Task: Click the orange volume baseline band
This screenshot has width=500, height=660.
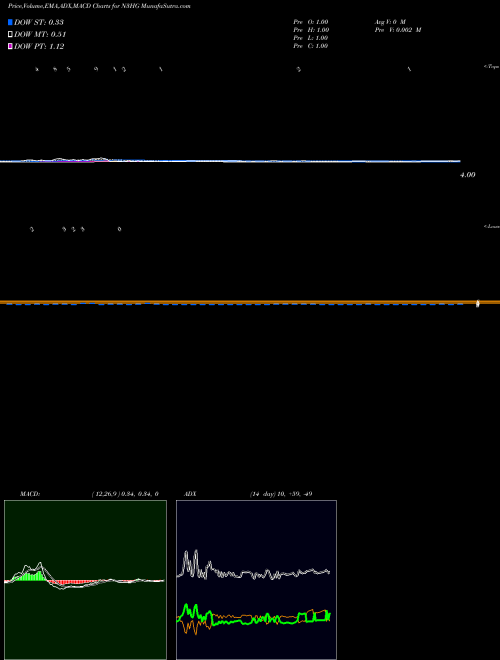Action: (x=250, y=302)
